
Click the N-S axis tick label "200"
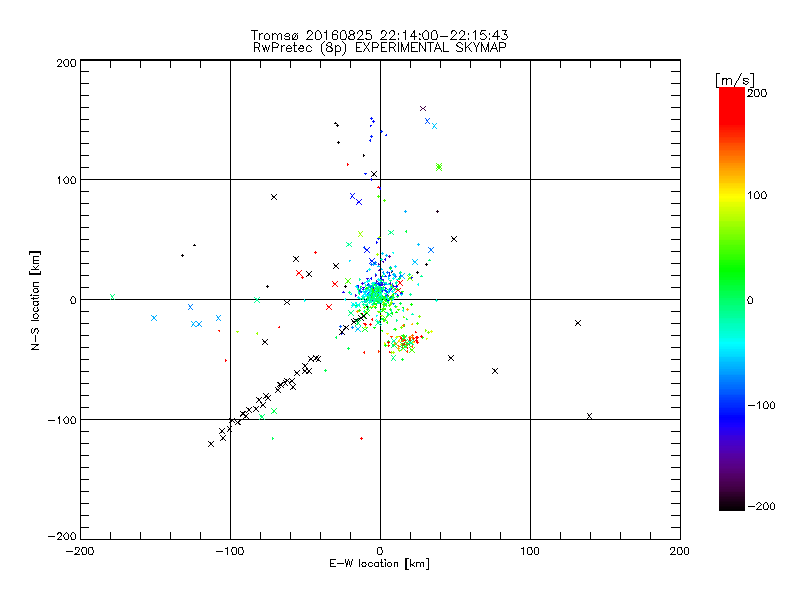point(66,64)
